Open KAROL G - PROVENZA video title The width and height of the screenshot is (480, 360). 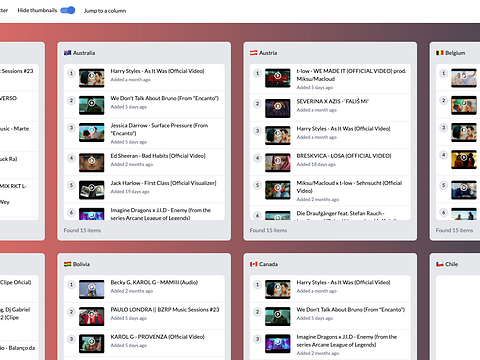point(157,337)
